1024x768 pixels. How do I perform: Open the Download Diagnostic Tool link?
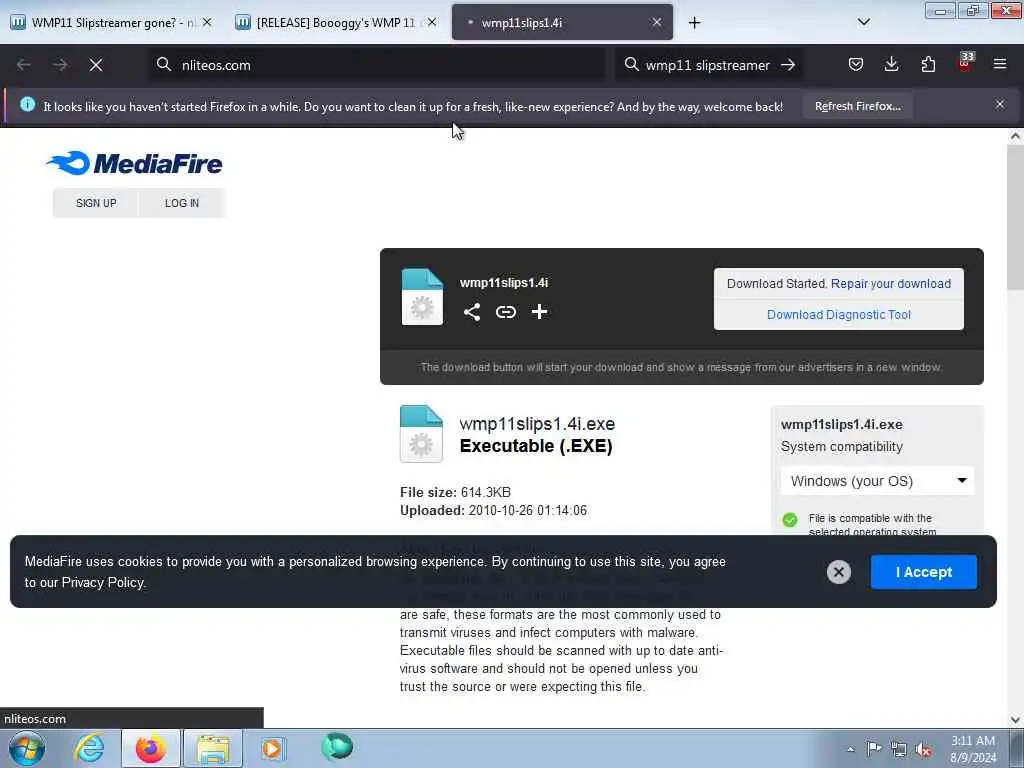point(839,315)
